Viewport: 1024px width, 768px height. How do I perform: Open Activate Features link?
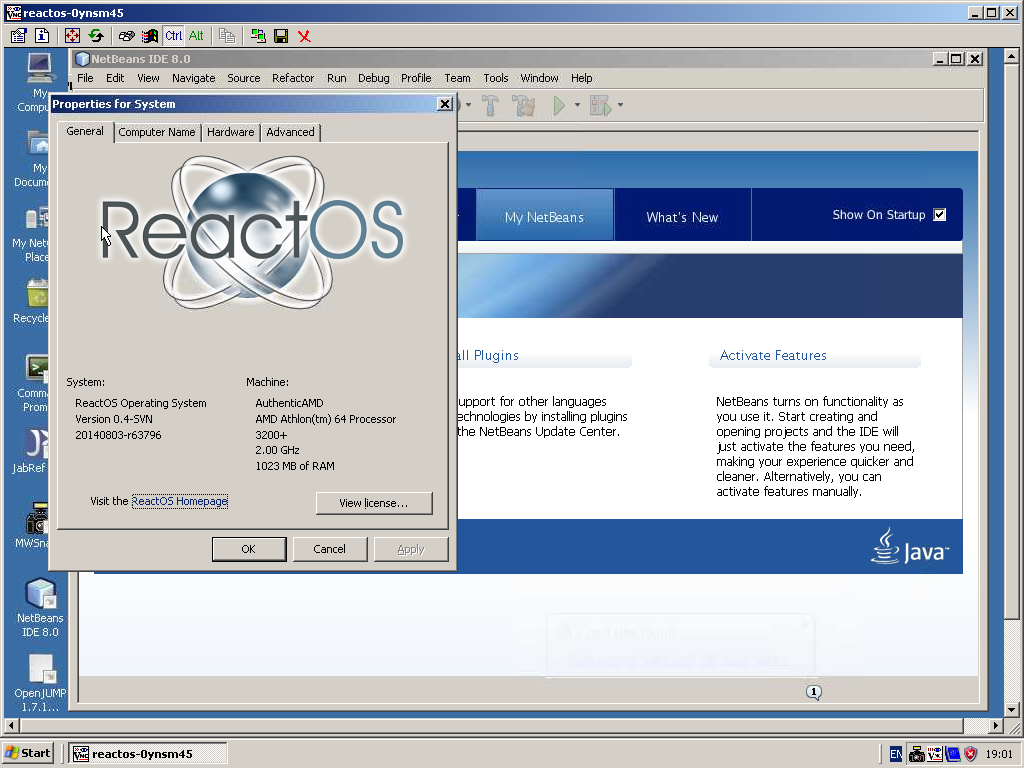[773, 355]
